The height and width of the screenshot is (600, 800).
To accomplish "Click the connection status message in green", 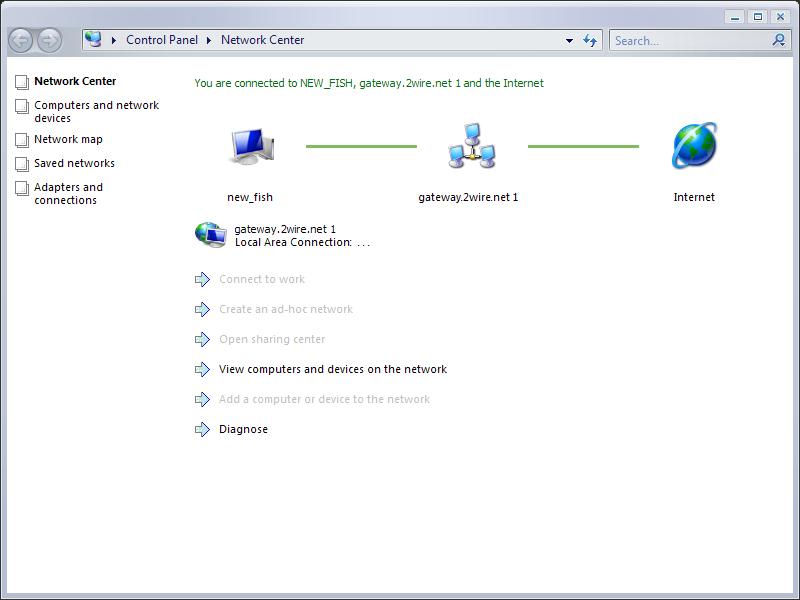I will coord(369,83).
